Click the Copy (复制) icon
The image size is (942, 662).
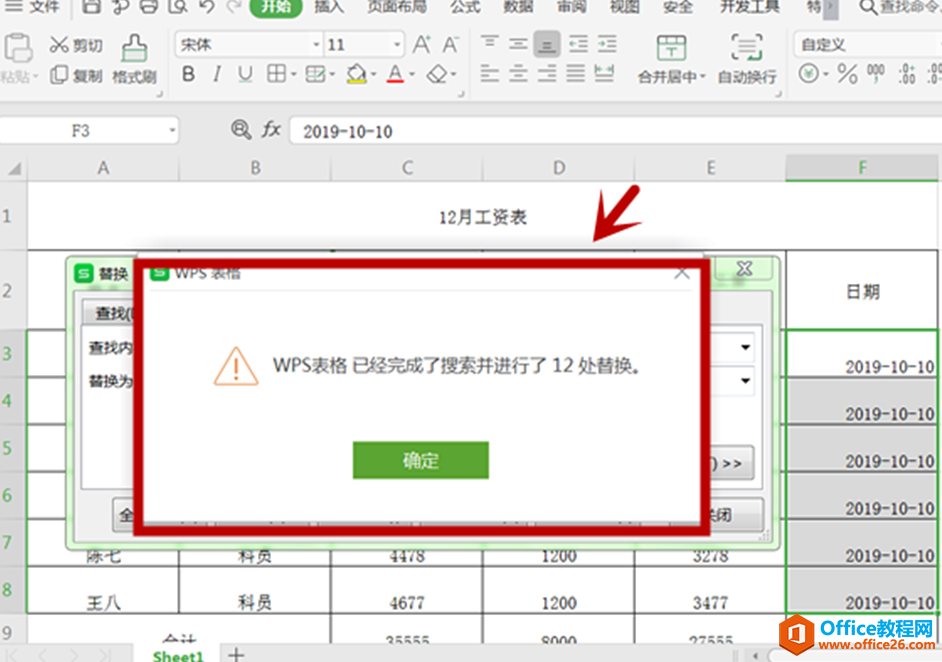[59, 76]
